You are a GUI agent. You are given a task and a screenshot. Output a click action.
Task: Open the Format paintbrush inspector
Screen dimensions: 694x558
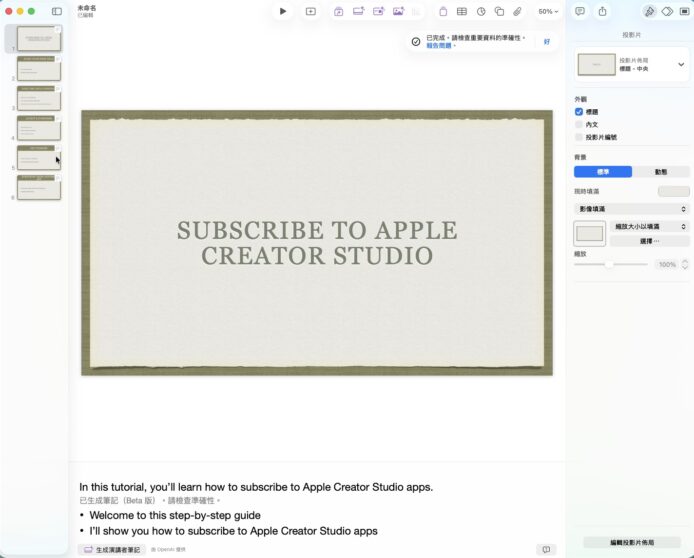coord(649,11)
